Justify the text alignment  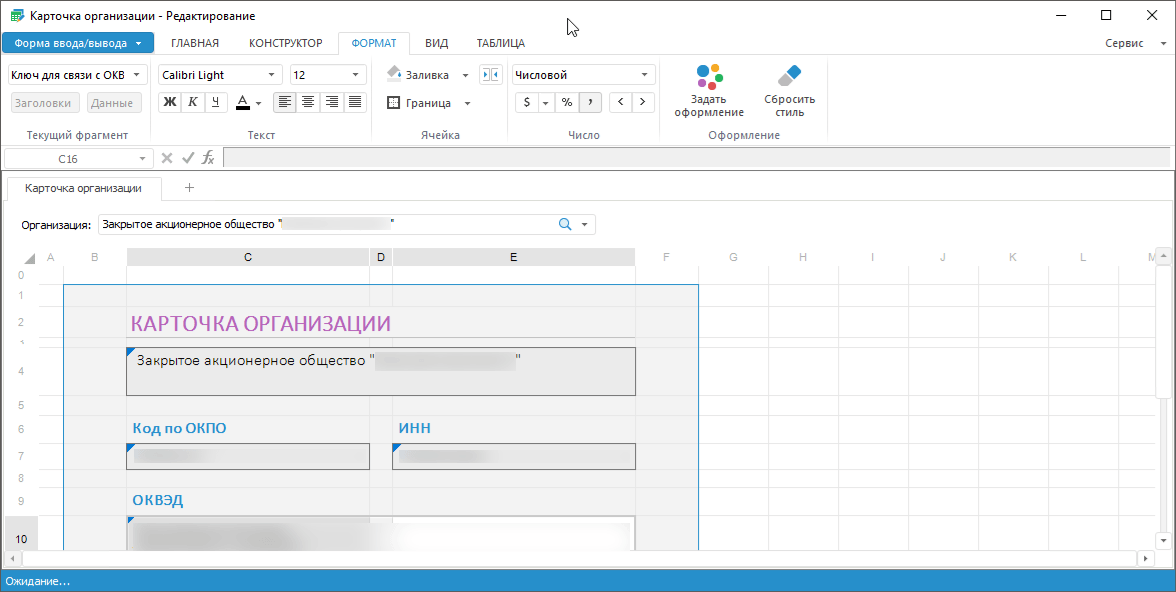click(x=355, y=102)
